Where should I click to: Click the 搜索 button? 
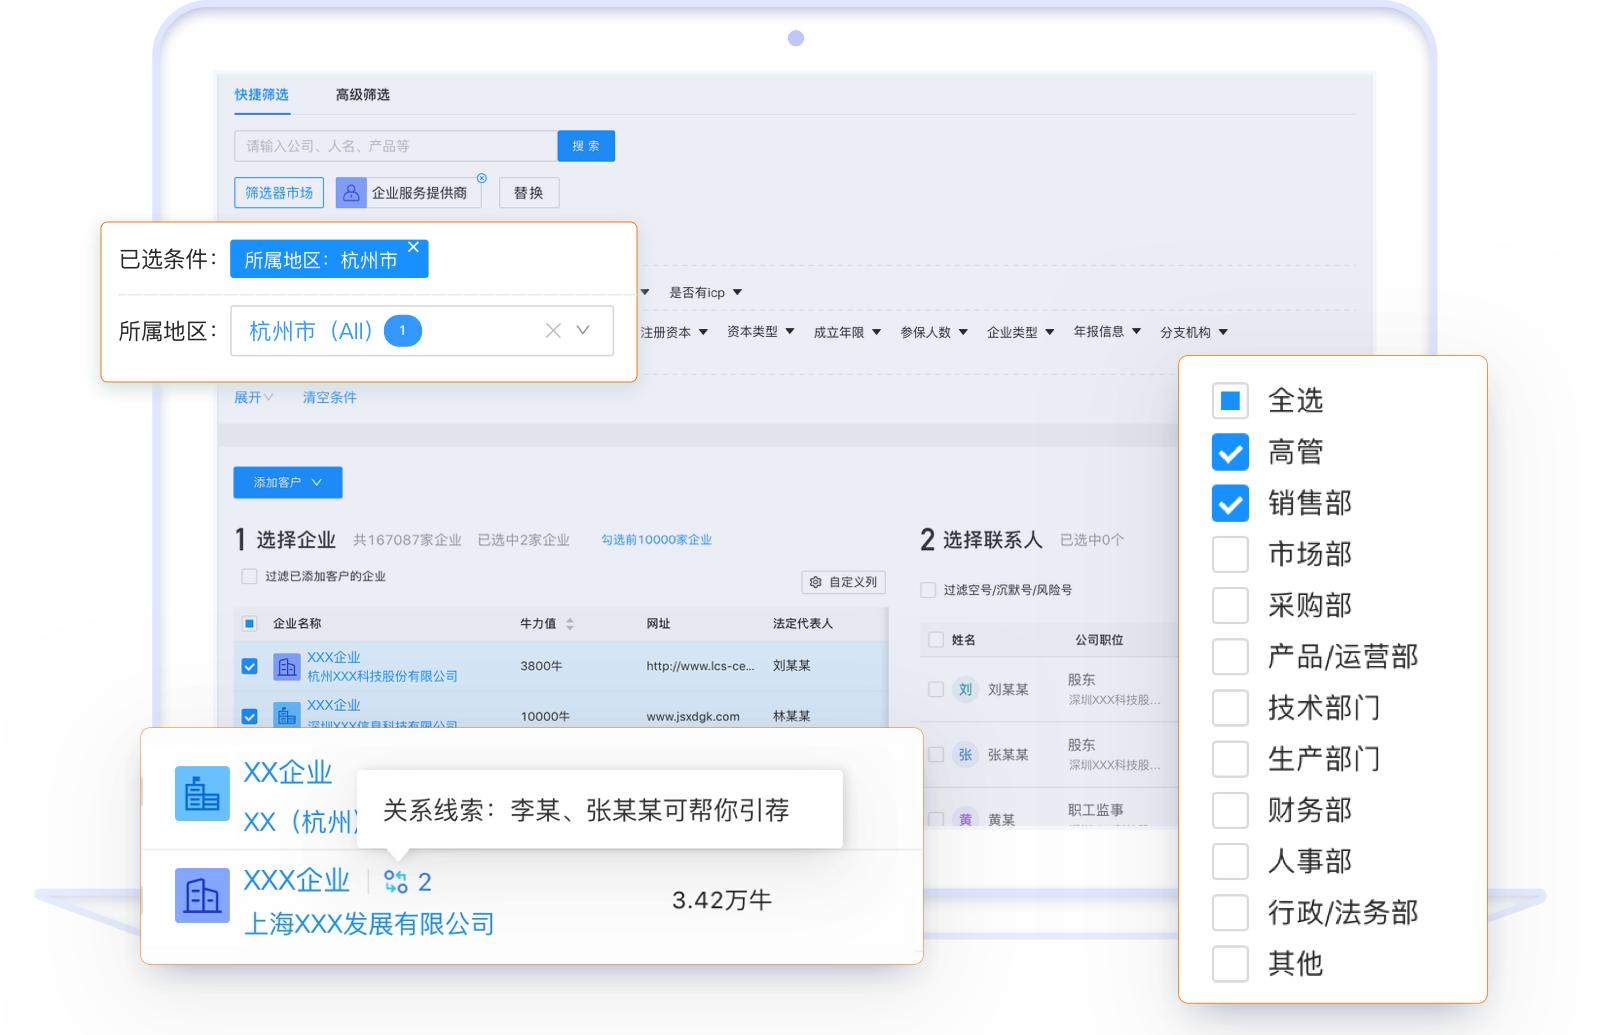586,146
